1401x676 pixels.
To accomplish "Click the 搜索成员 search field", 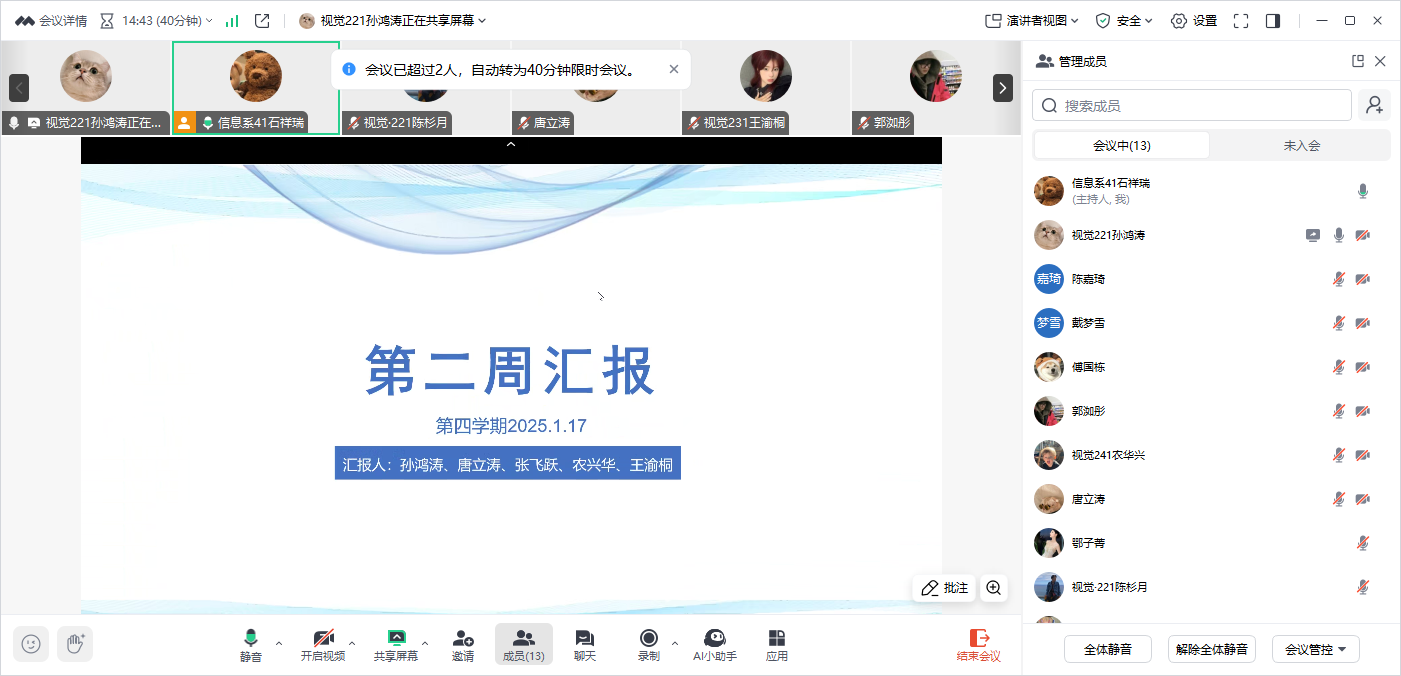I will 1192,105.
